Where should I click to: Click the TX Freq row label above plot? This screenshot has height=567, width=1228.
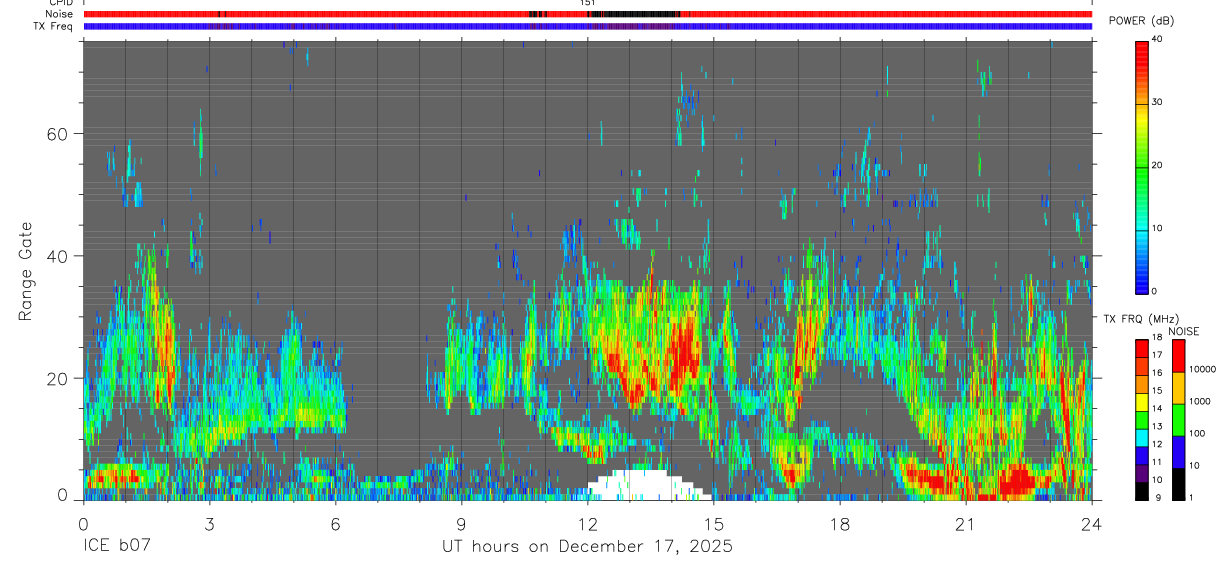click(x=54, y=26)
